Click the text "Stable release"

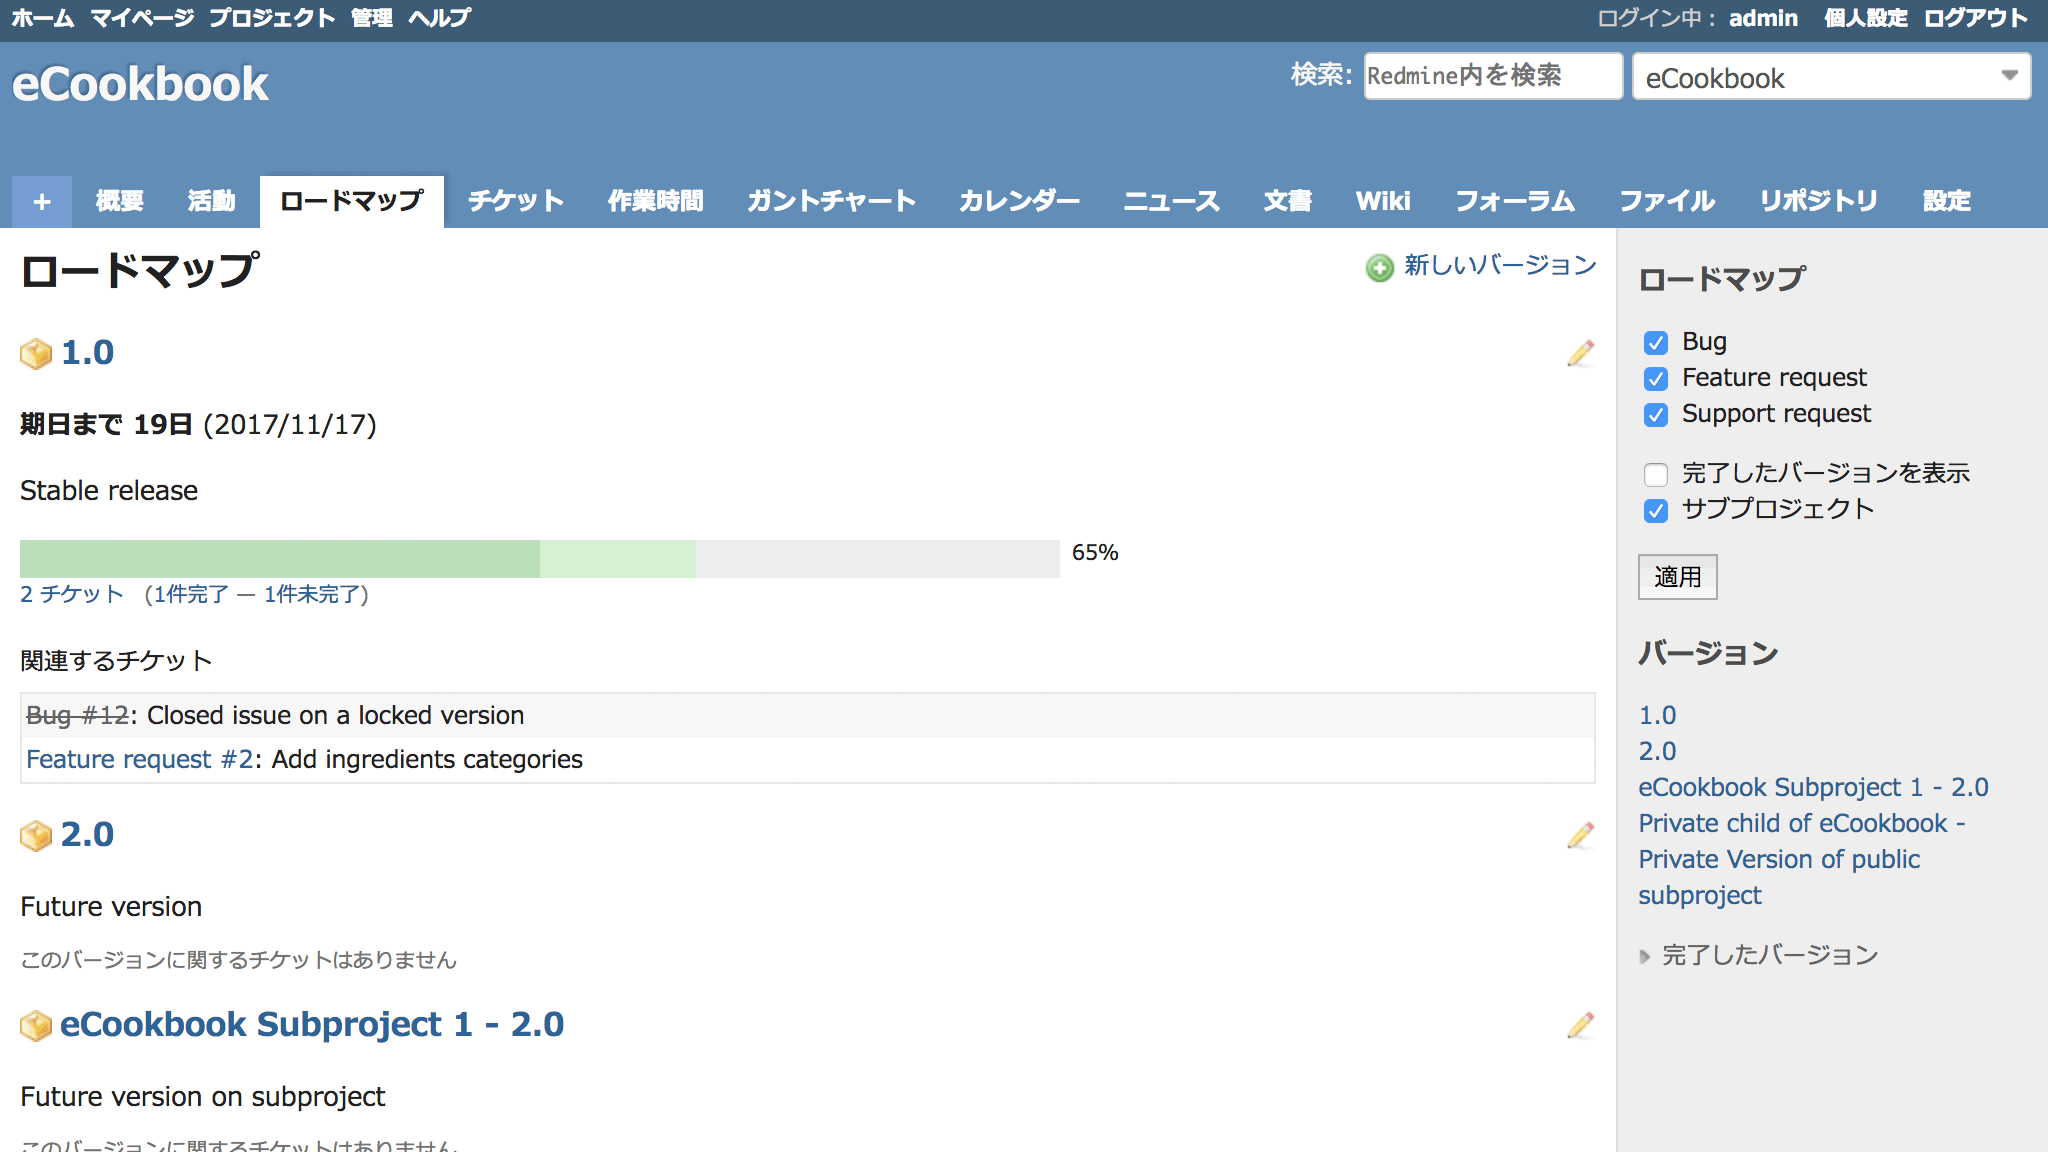point(109,491)
